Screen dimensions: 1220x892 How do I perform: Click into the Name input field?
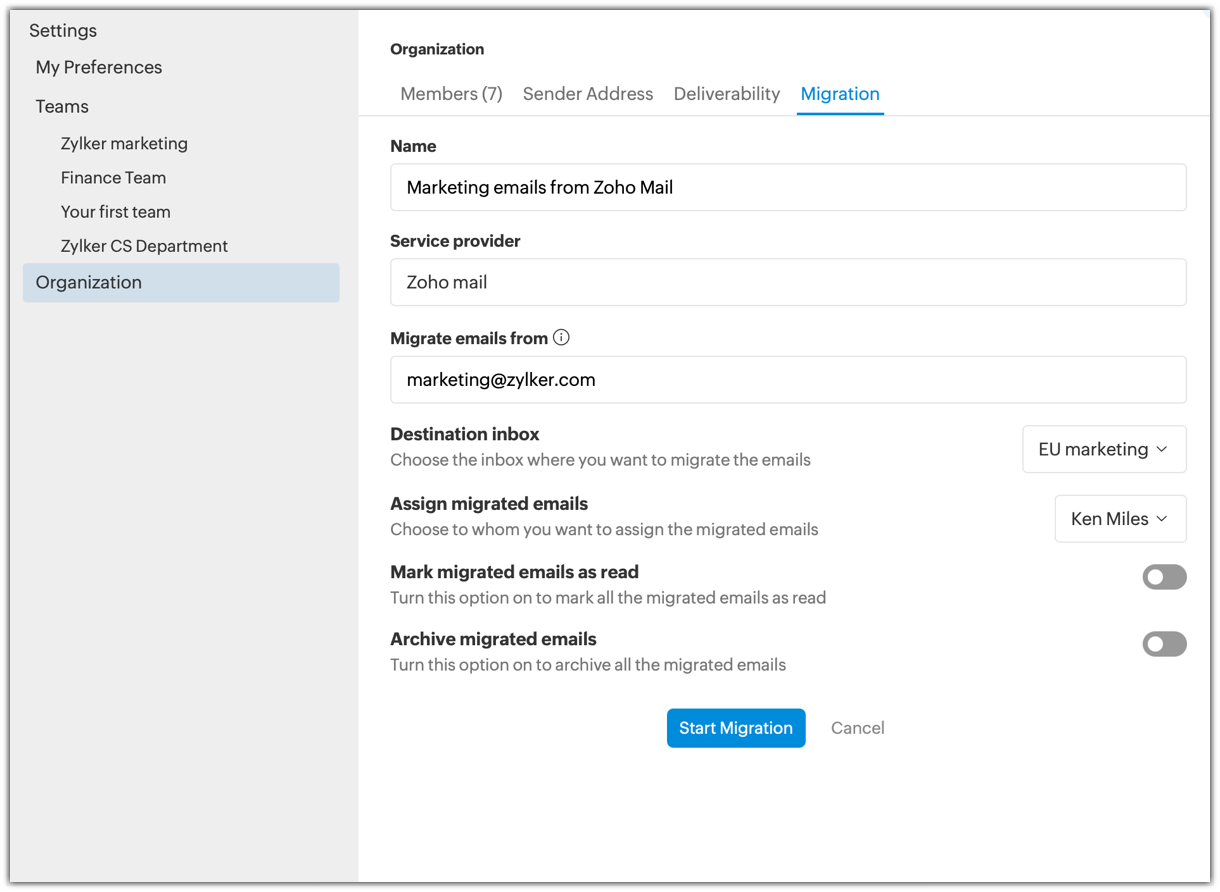[x=788, y=188]
